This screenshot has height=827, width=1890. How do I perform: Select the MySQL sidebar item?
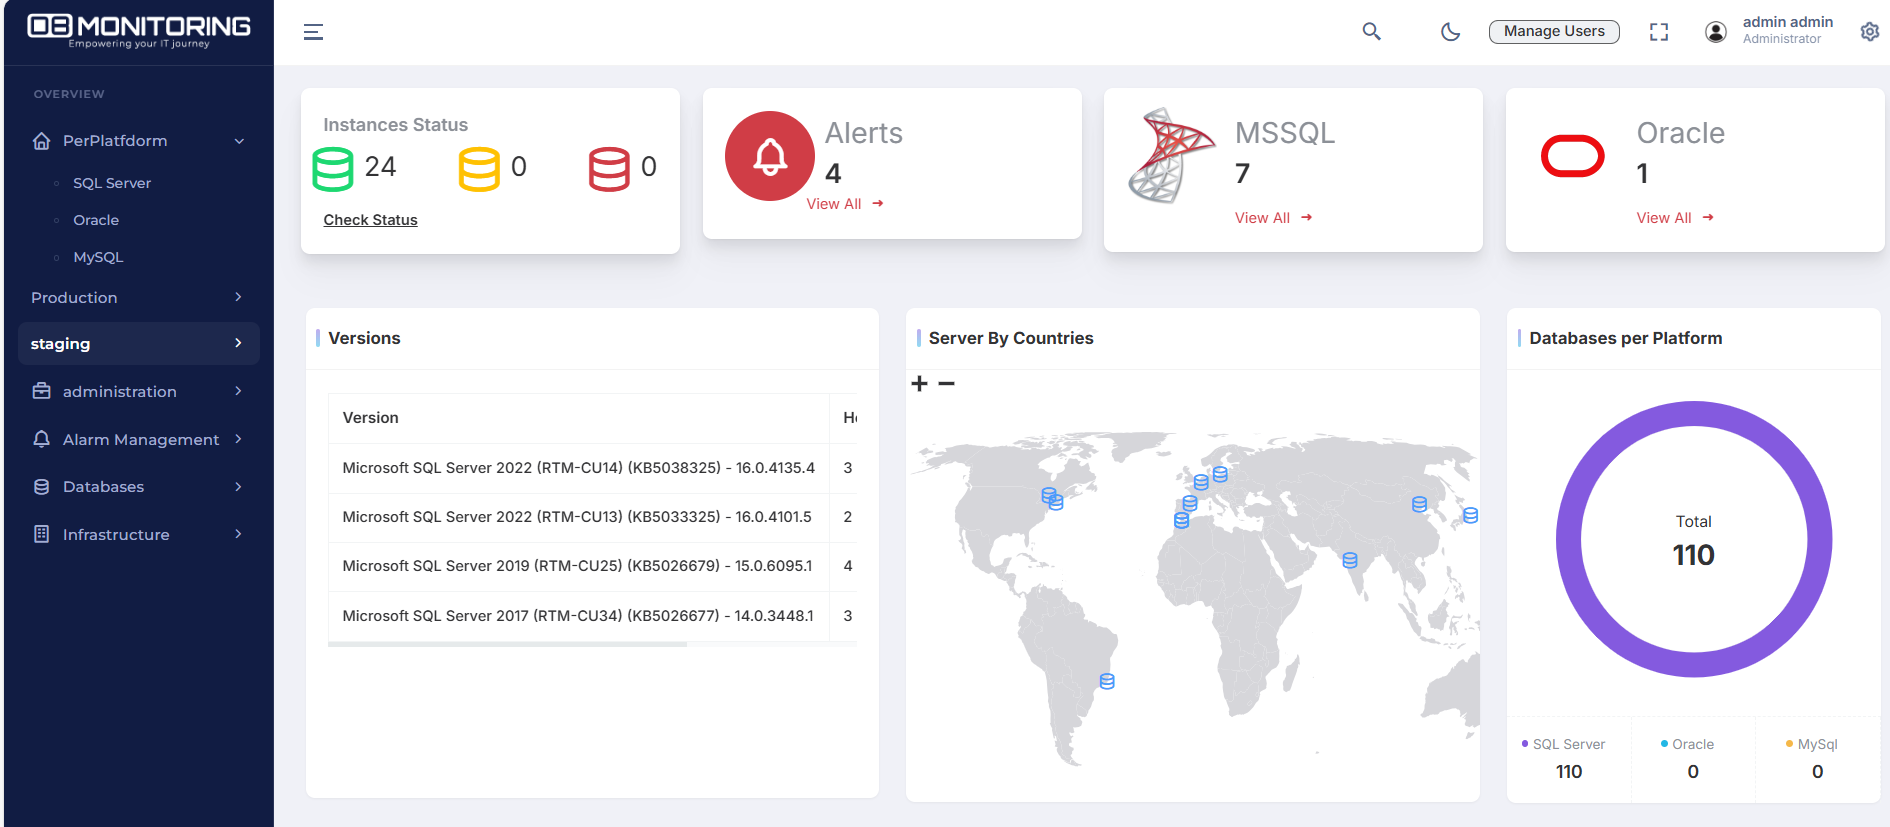click(x=98, y=257)
